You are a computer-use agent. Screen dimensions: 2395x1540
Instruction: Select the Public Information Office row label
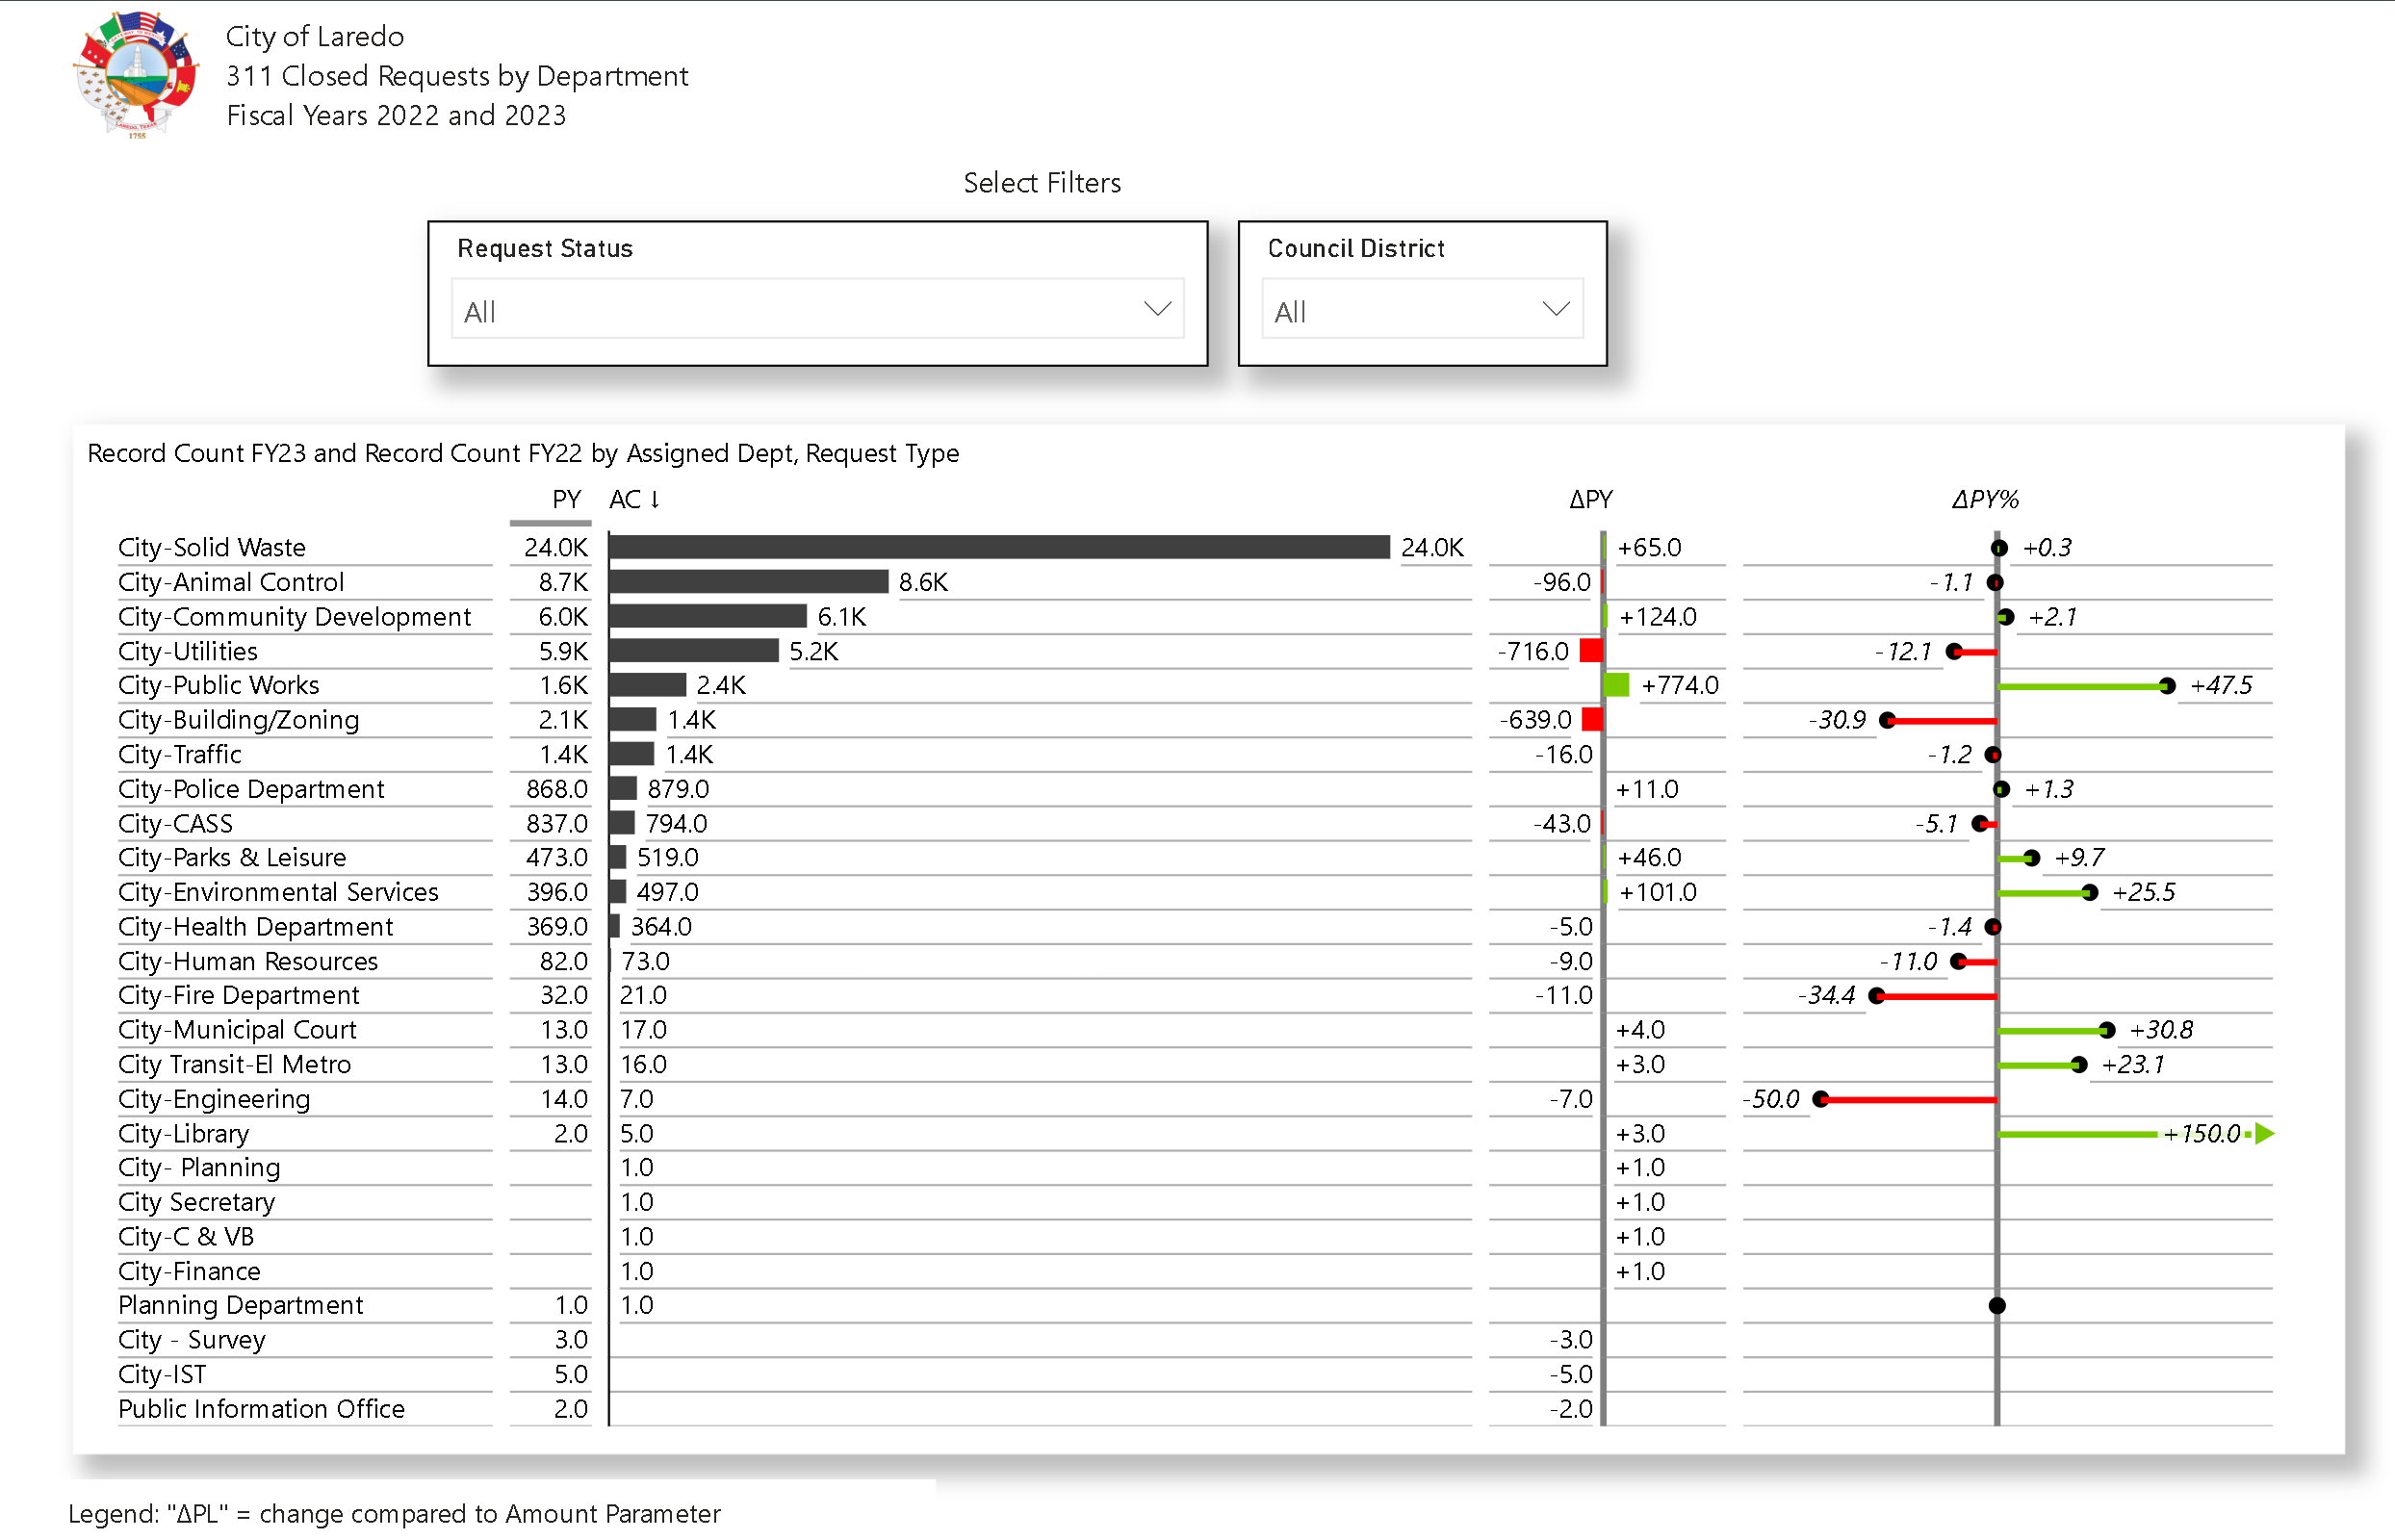click(x=261, y=1409)
